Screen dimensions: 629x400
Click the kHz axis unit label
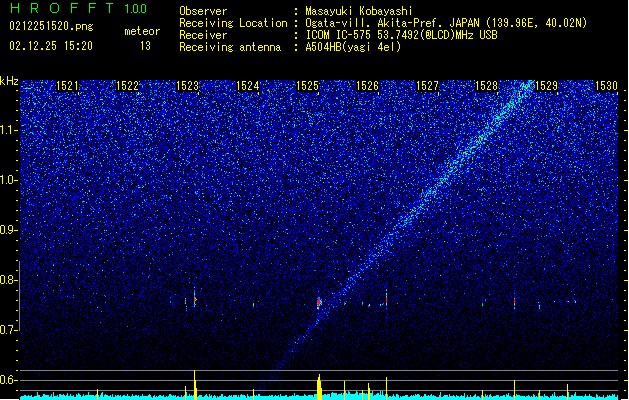[x=9, y=81]
